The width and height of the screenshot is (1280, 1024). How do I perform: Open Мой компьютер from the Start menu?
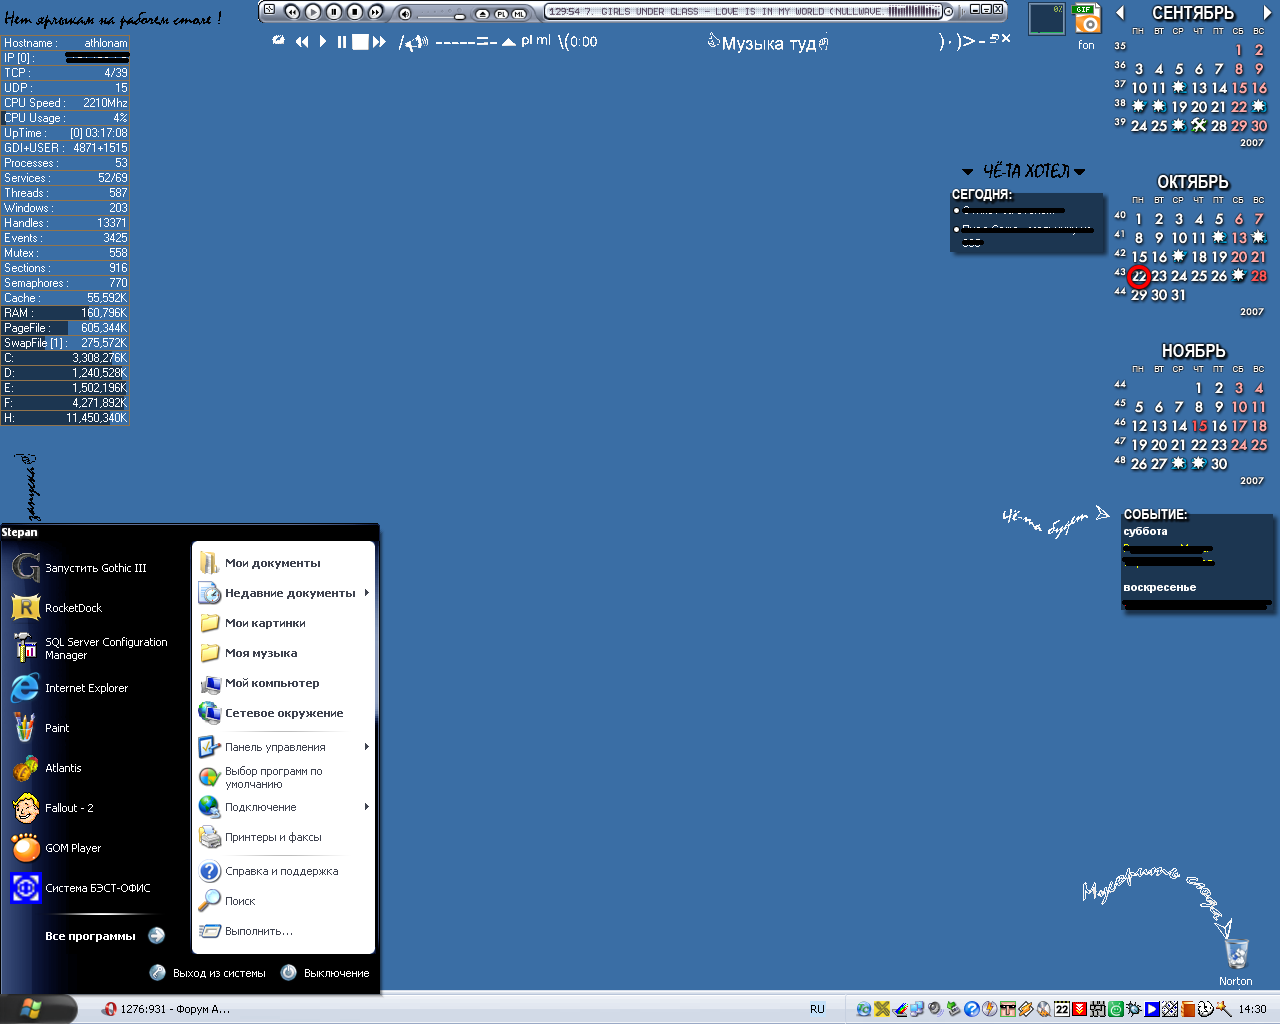[272, 683]
